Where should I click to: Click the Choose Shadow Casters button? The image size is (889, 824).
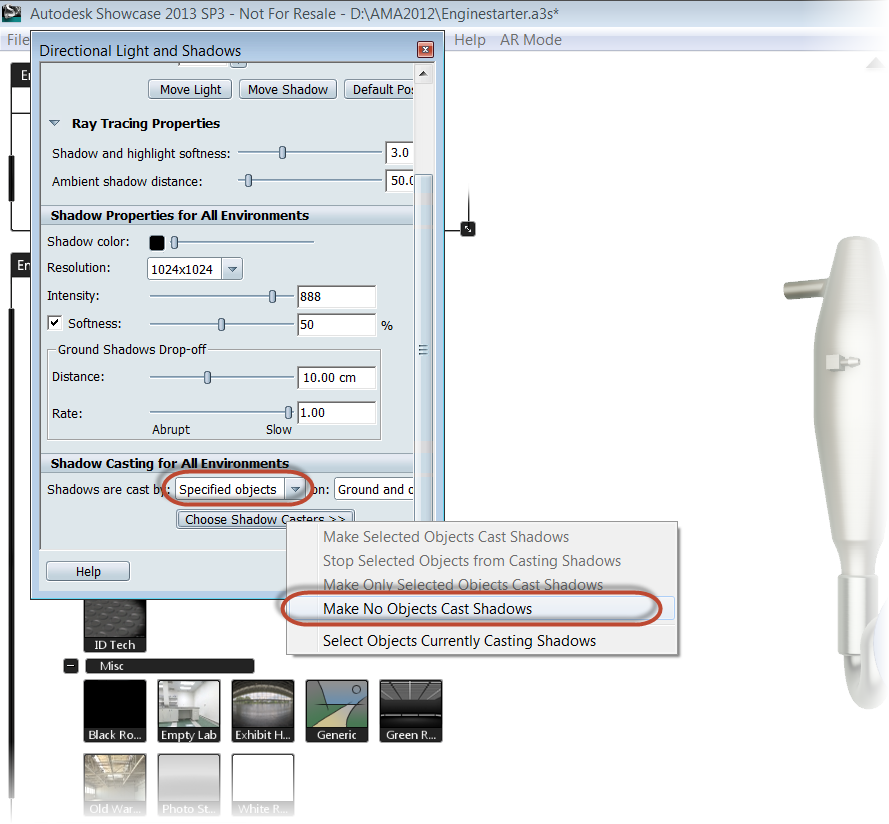(x=265, y=519)
